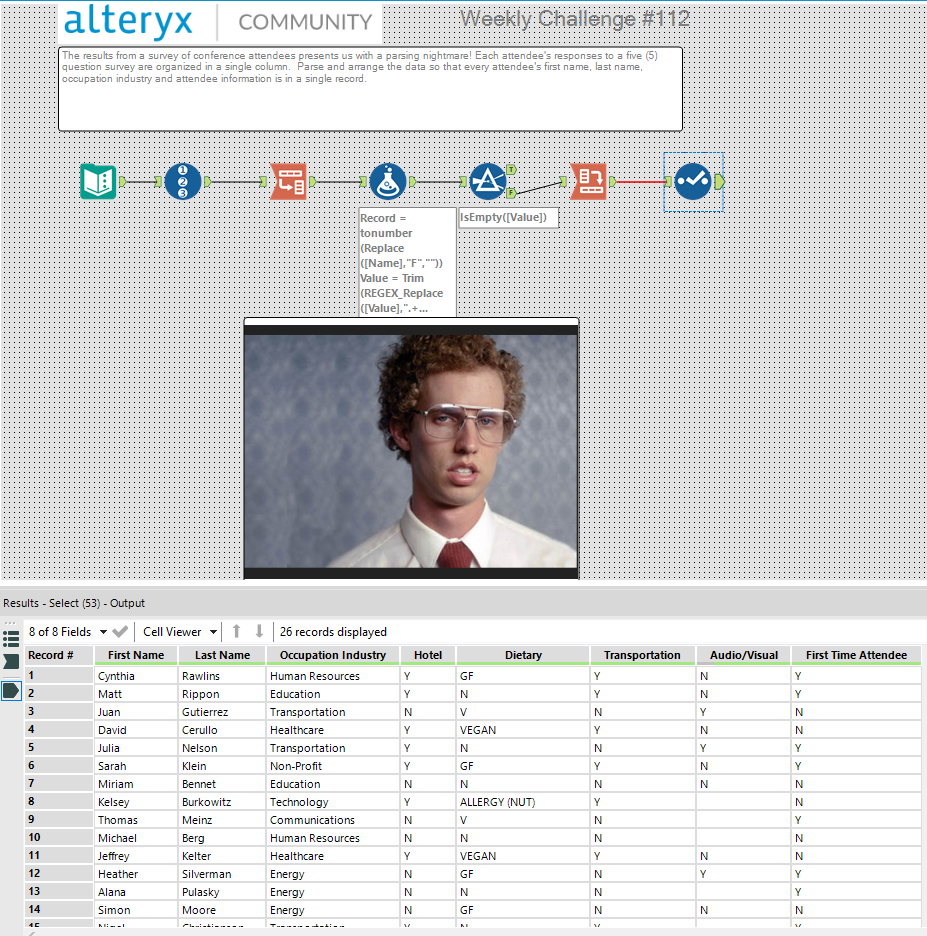
Task: Open the metadata view icon in Results
Action: click(x=11, y=661)
